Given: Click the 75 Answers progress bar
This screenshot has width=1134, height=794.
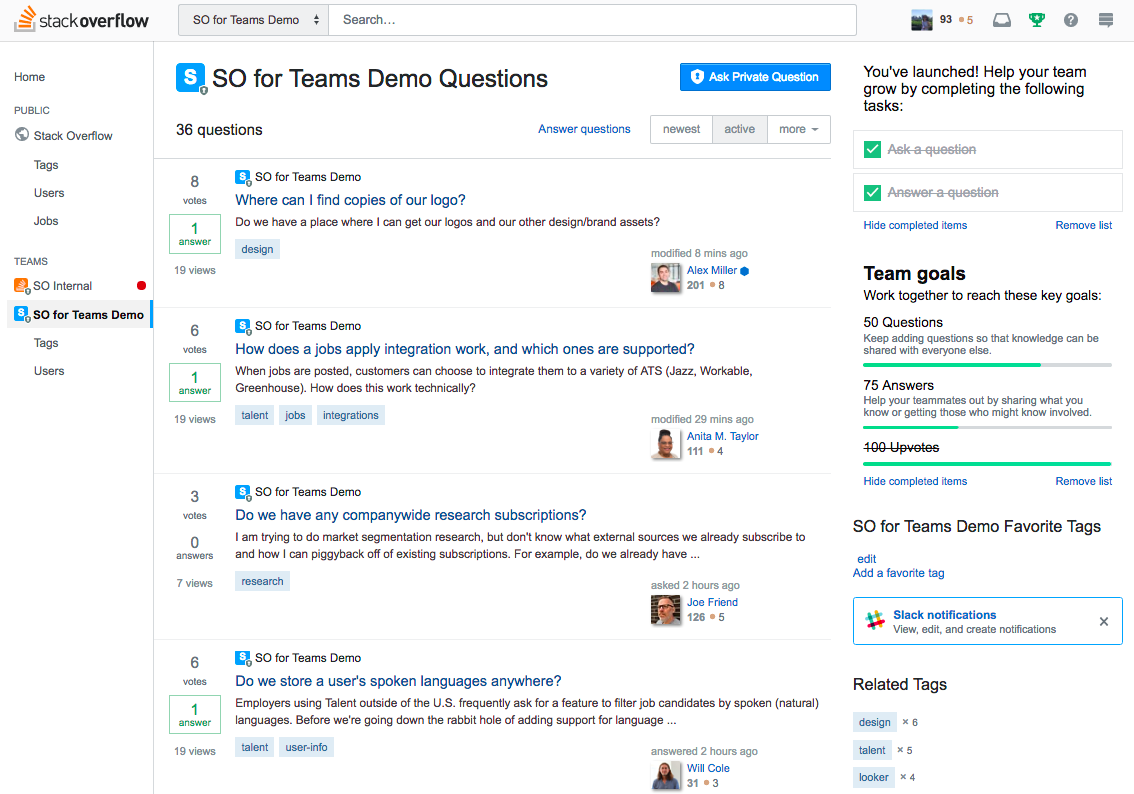Looking at the screenshot, I should point(987,427).
